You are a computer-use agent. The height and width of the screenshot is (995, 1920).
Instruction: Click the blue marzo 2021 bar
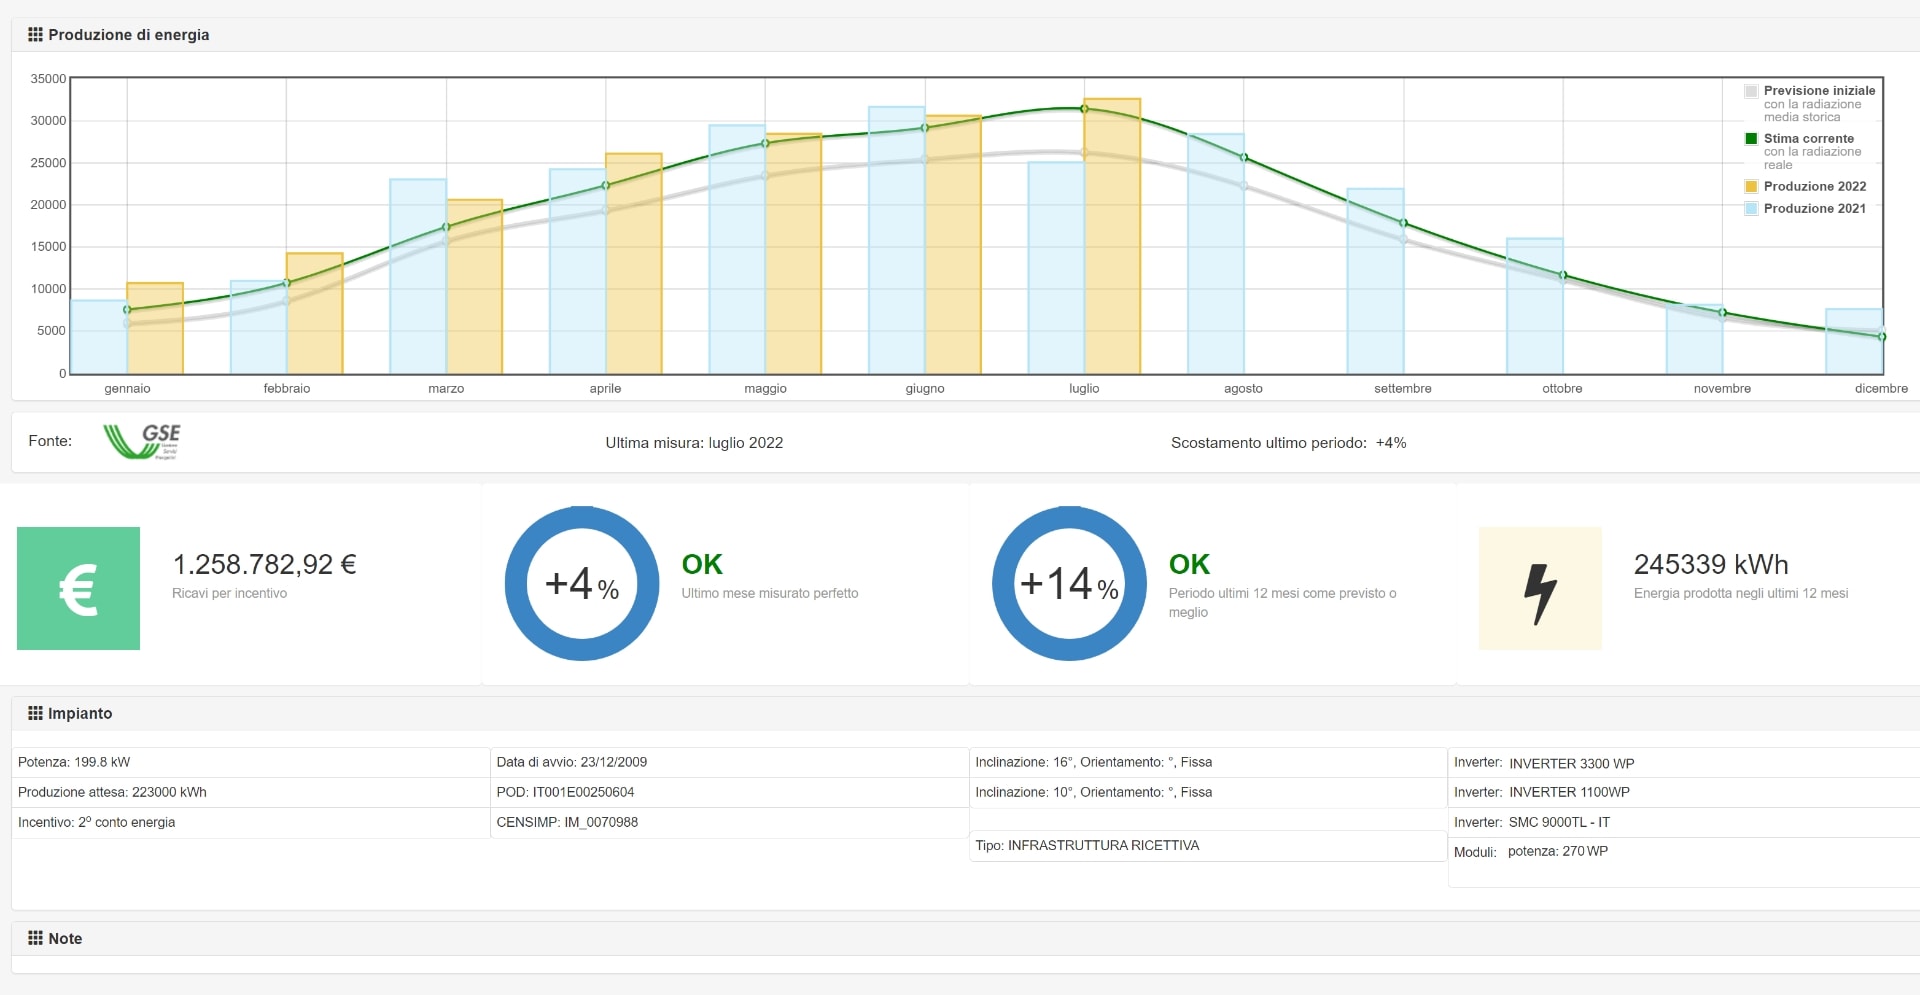pyautogui.click(x=418, y=277)
